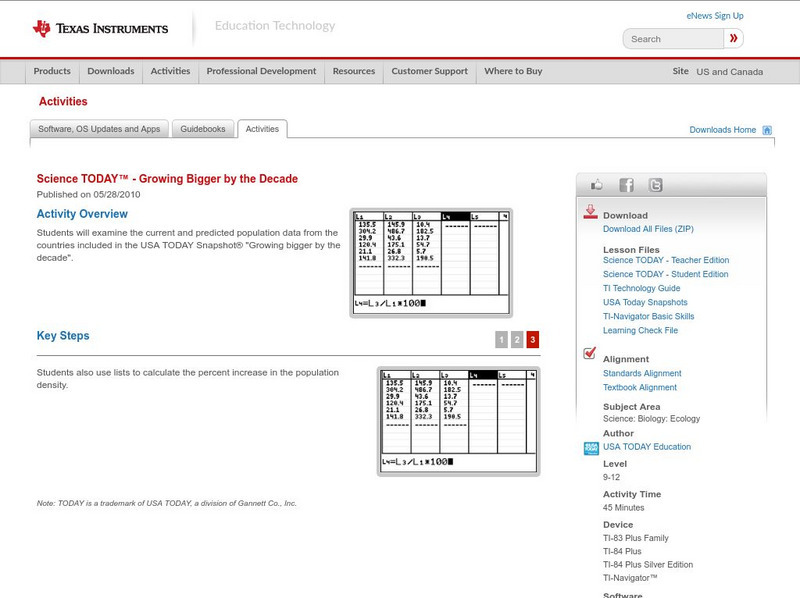The width and height of the screenshot is (800, 598).
Task: Click the thumbs-up like icon
Action: pos(596,185)
